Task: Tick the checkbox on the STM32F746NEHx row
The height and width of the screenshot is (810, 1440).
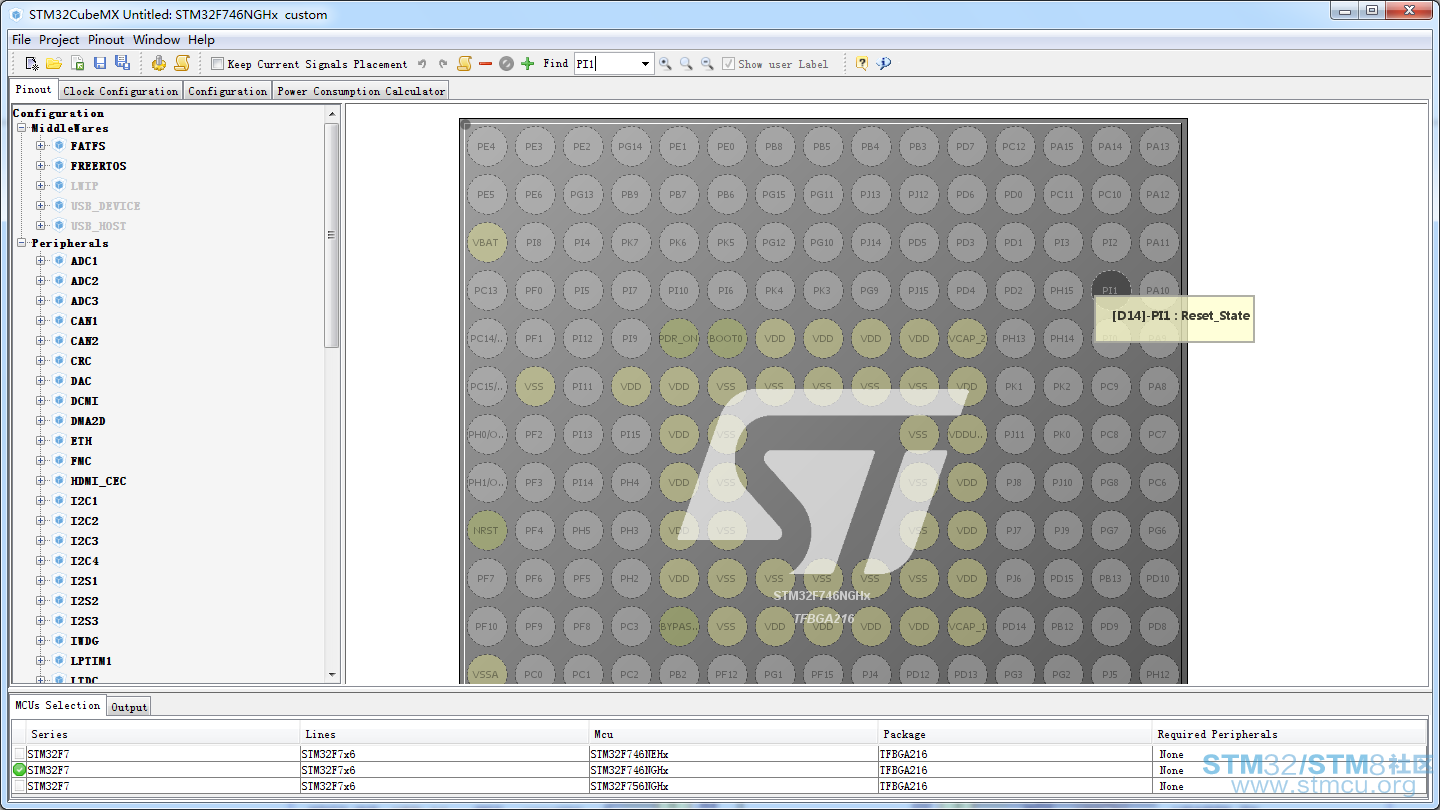Action: tap(20, 754)
